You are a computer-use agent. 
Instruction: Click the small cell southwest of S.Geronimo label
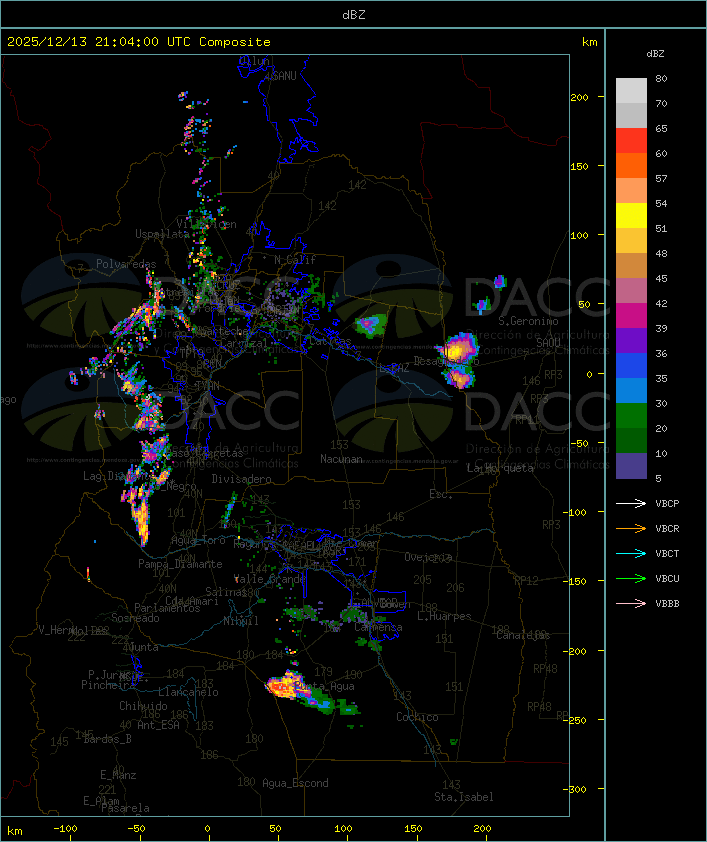click(482, 304)
